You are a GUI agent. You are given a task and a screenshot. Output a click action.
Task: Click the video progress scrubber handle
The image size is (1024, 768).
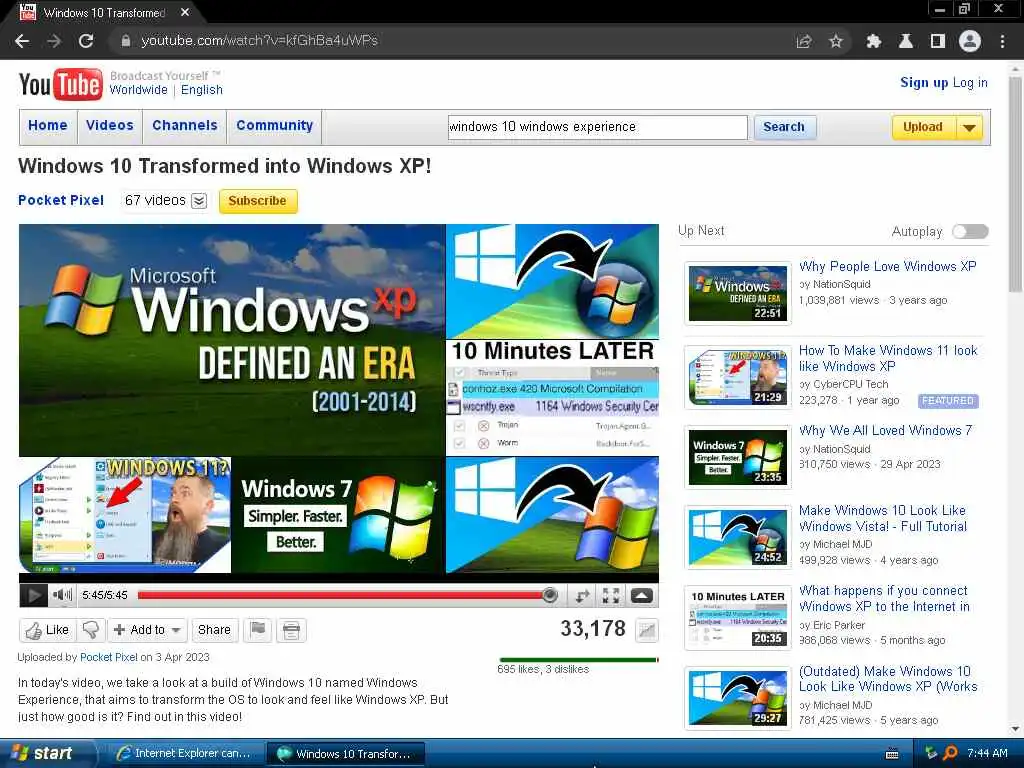point(551,595)
